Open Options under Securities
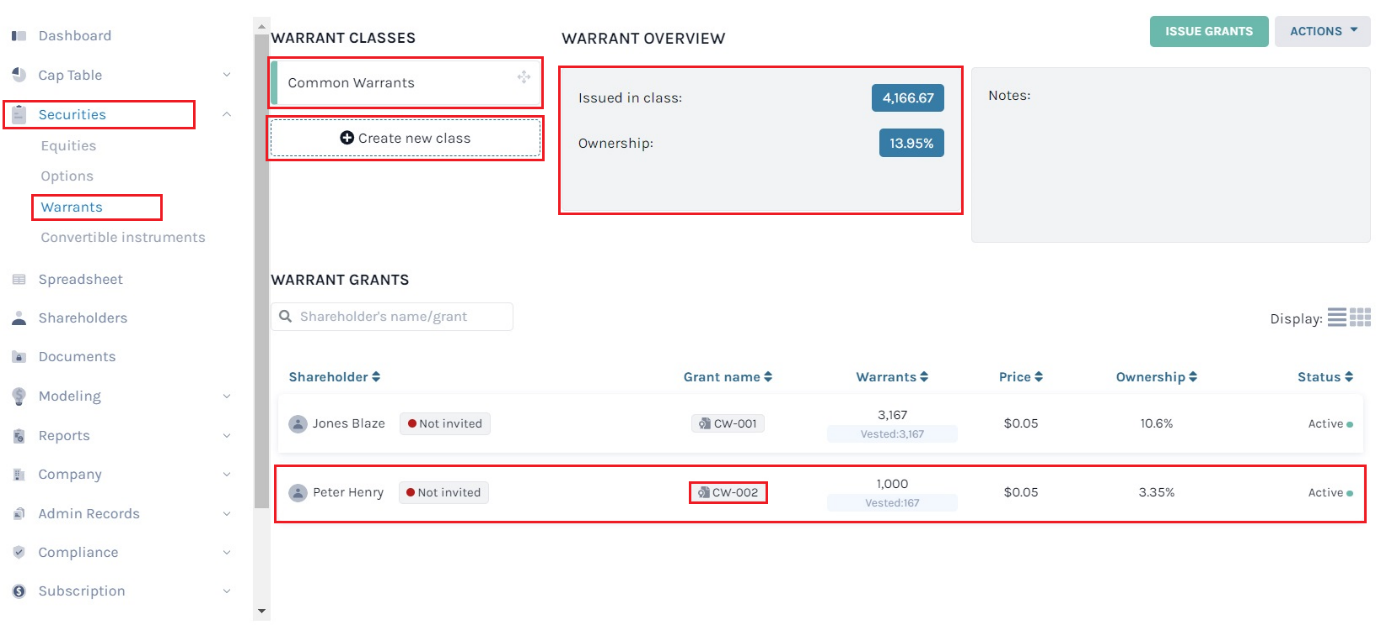 coord(67,176)
